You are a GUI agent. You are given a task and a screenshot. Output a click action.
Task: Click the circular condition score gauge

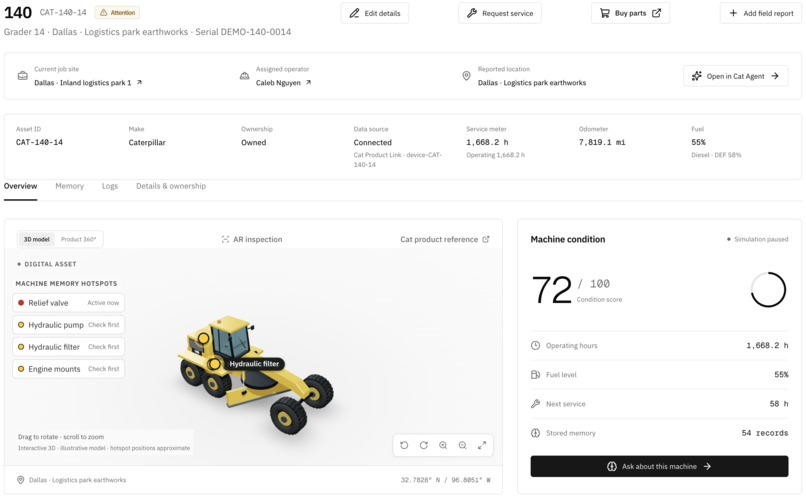(768, 290)
